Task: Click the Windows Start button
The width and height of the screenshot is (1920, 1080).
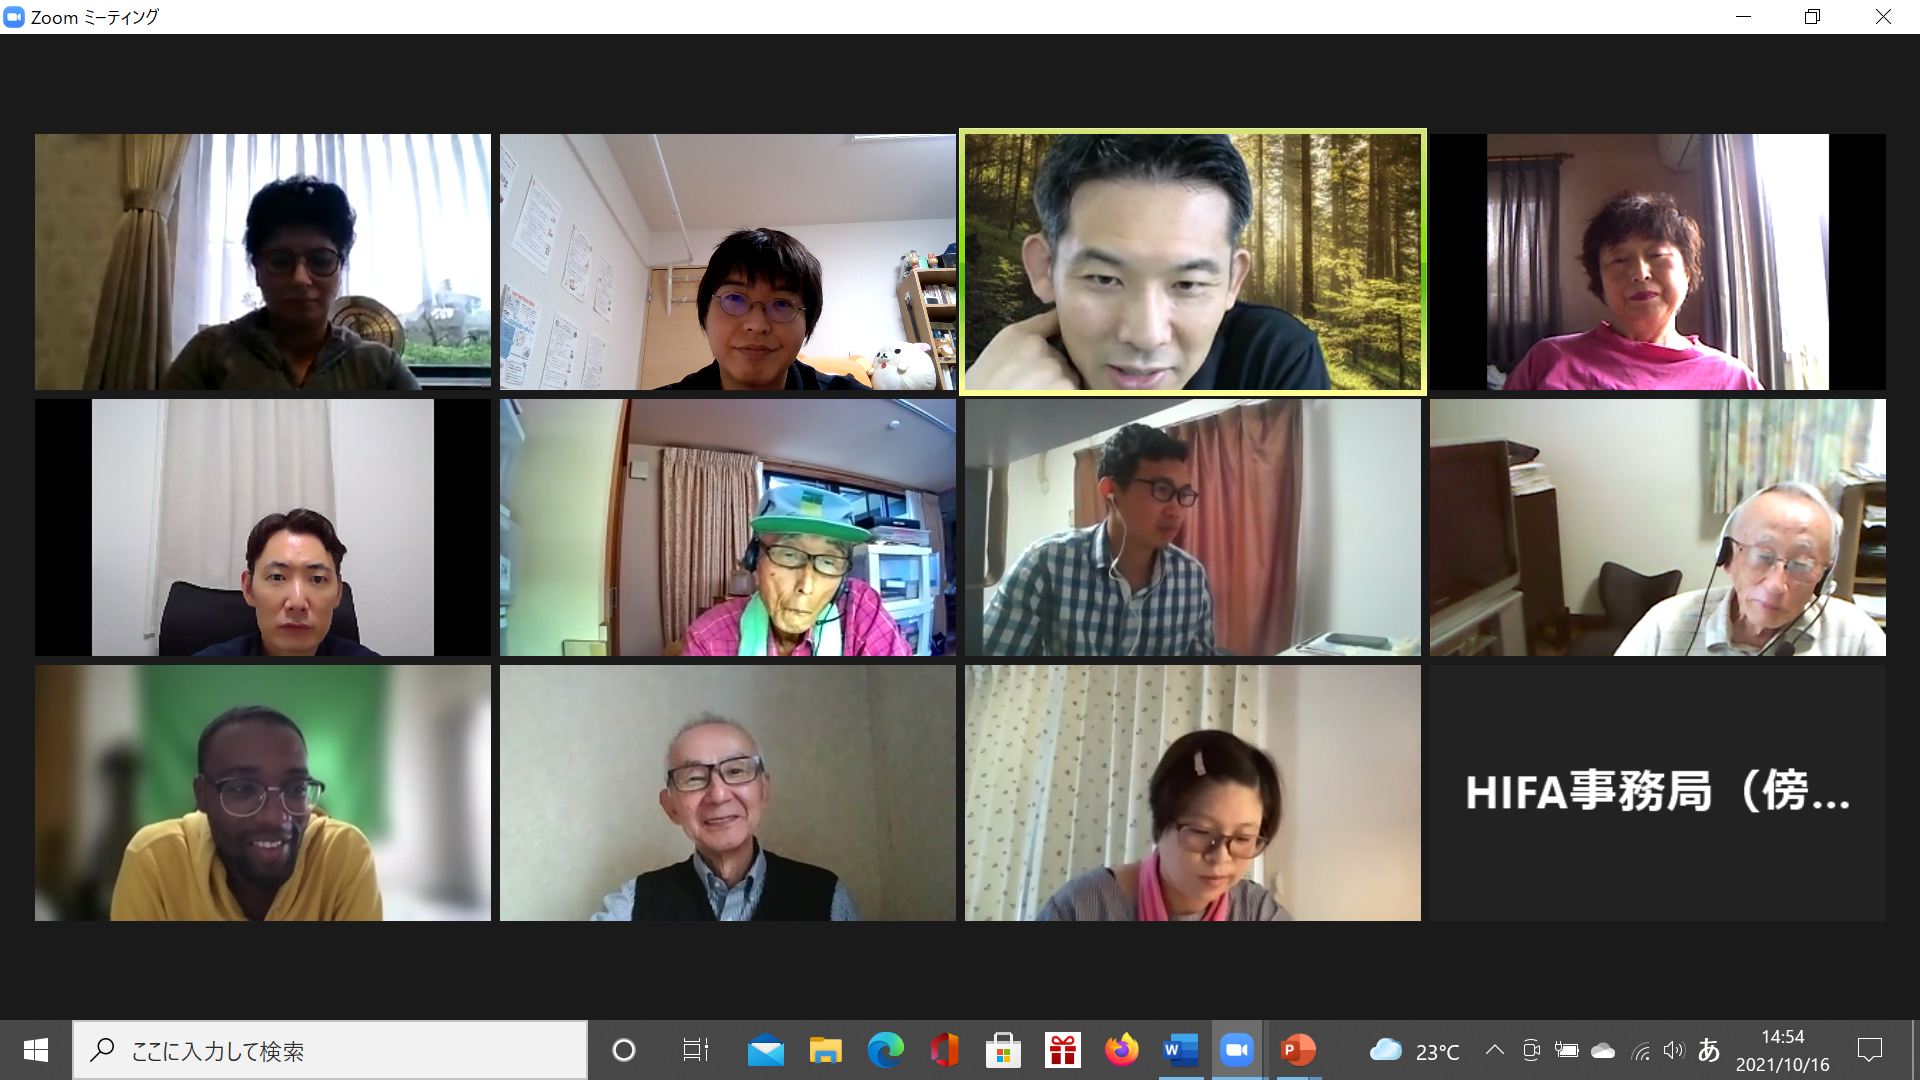Action: click(x=36, y=1050)
